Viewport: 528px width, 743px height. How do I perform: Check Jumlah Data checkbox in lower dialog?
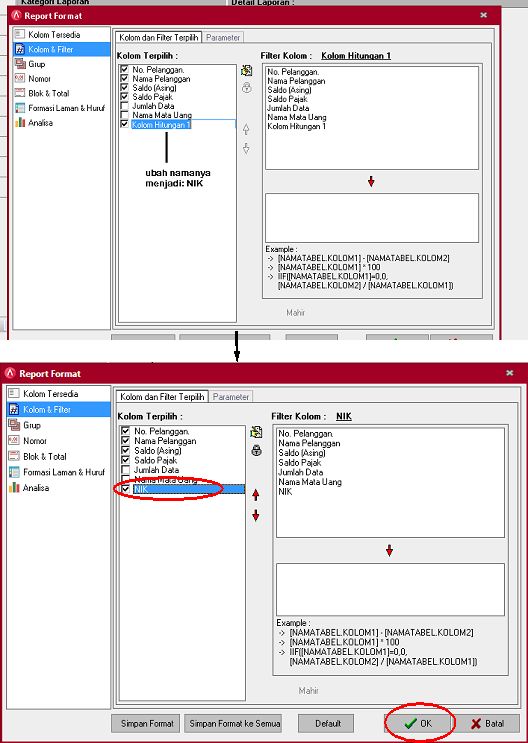click(x=126, y=470)
